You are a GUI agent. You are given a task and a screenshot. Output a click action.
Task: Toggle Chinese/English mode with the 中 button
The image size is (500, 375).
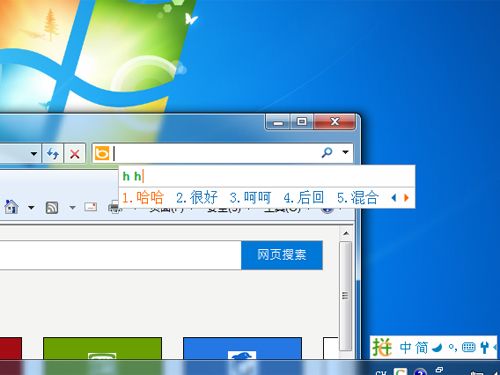click(x=405, y=348)
